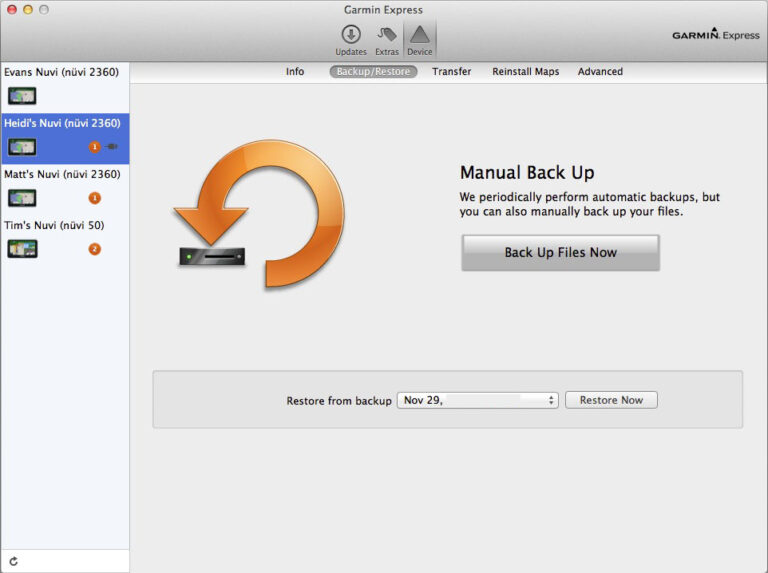Open the Updates toolbar icon
768x573 pixels.
[351, 40]
